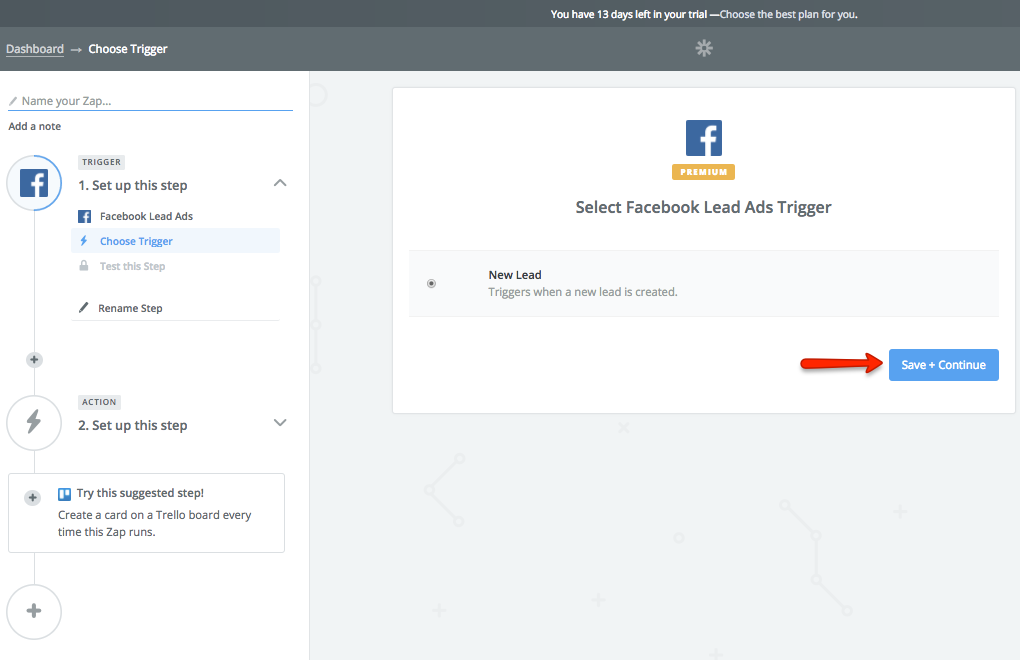Click the pencil icon by Zap name
Screen dimensions: 1020x660
pos(12,101)
